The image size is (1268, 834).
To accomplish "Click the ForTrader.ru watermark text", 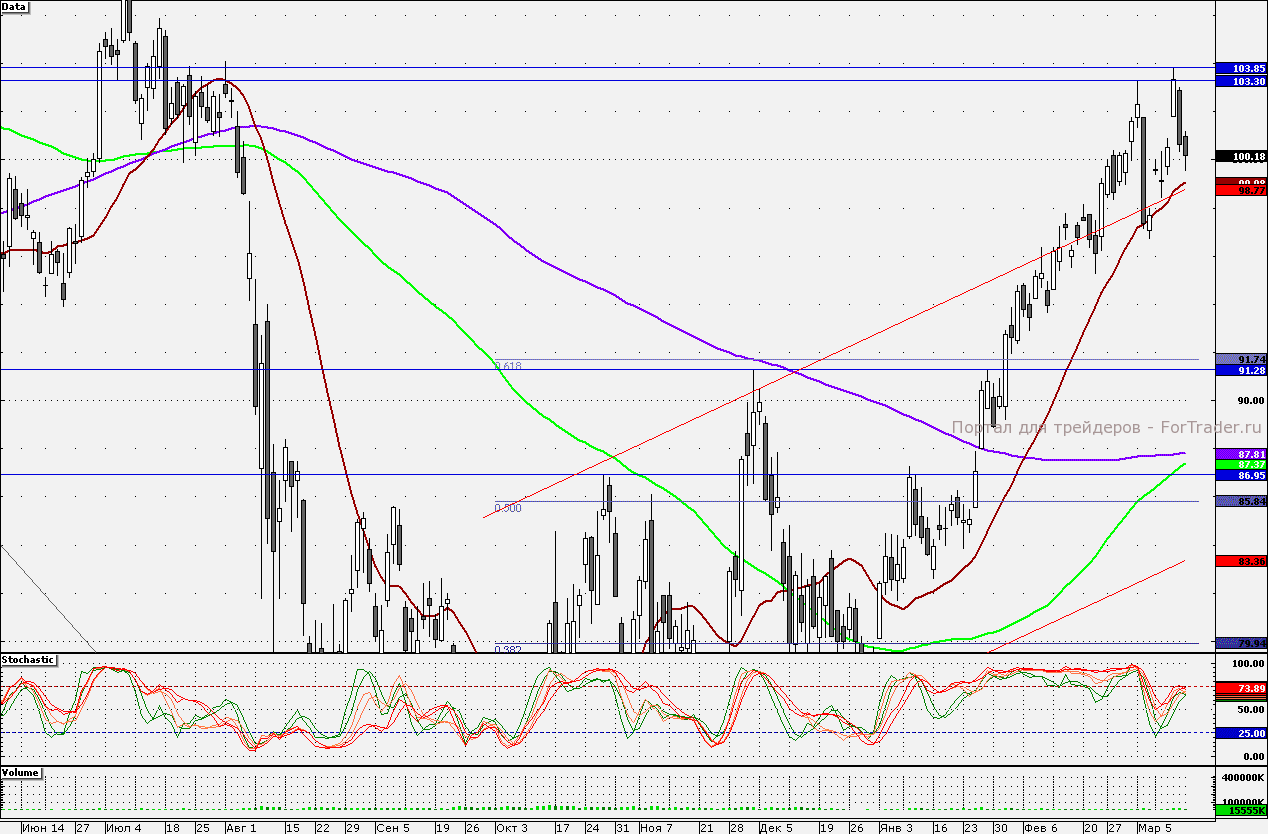I will [x=1100, y=427].
